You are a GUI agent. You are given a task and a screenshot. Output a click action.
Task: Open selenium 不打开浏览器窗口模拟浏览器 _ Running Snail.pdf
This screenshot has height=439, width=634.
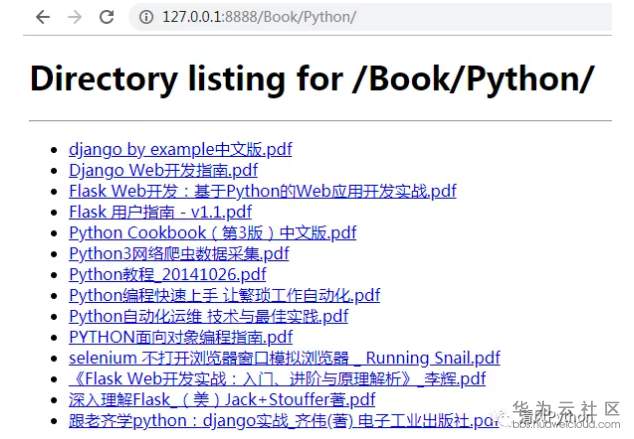coord(285,358)
